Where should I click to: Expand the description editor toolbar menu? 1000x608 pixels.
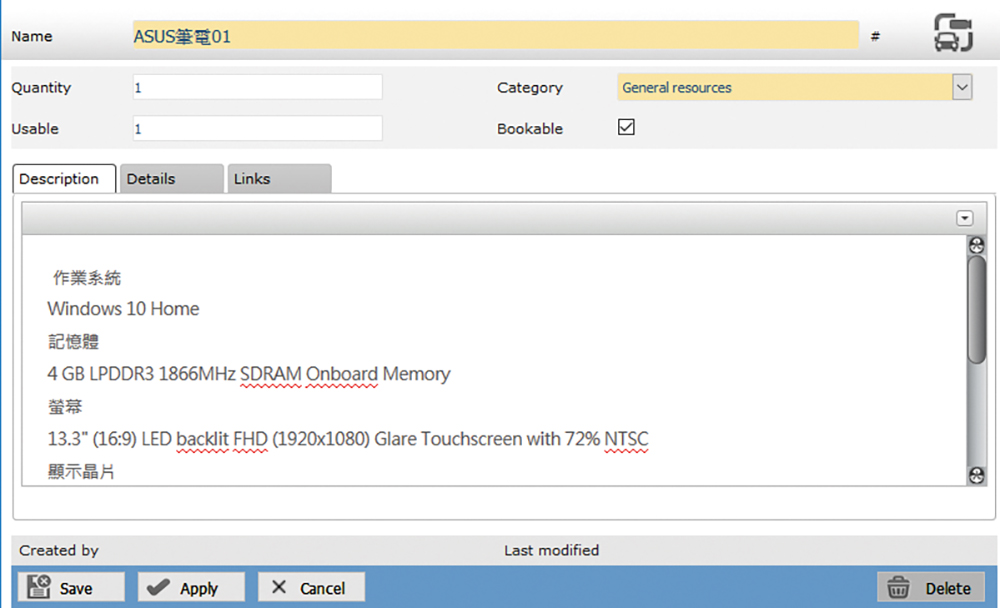[964, 218]
